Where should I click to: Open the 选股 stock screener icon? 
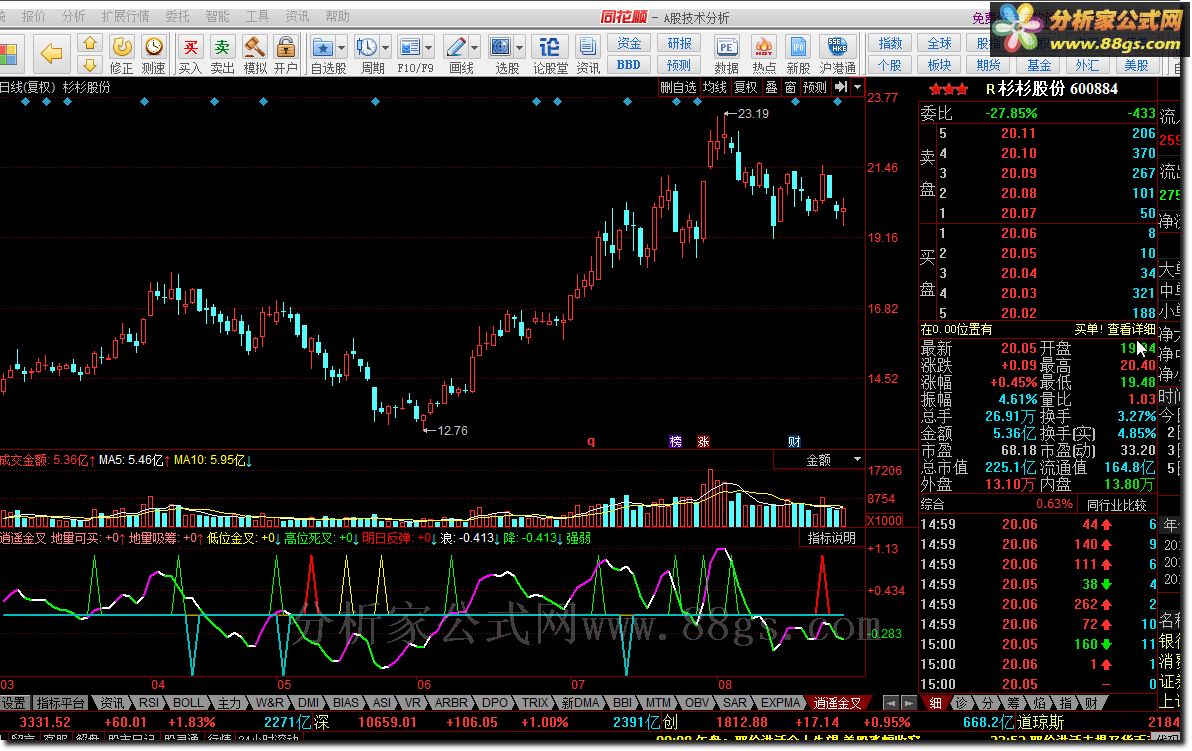pyautogui.click(x=500, y=48)
